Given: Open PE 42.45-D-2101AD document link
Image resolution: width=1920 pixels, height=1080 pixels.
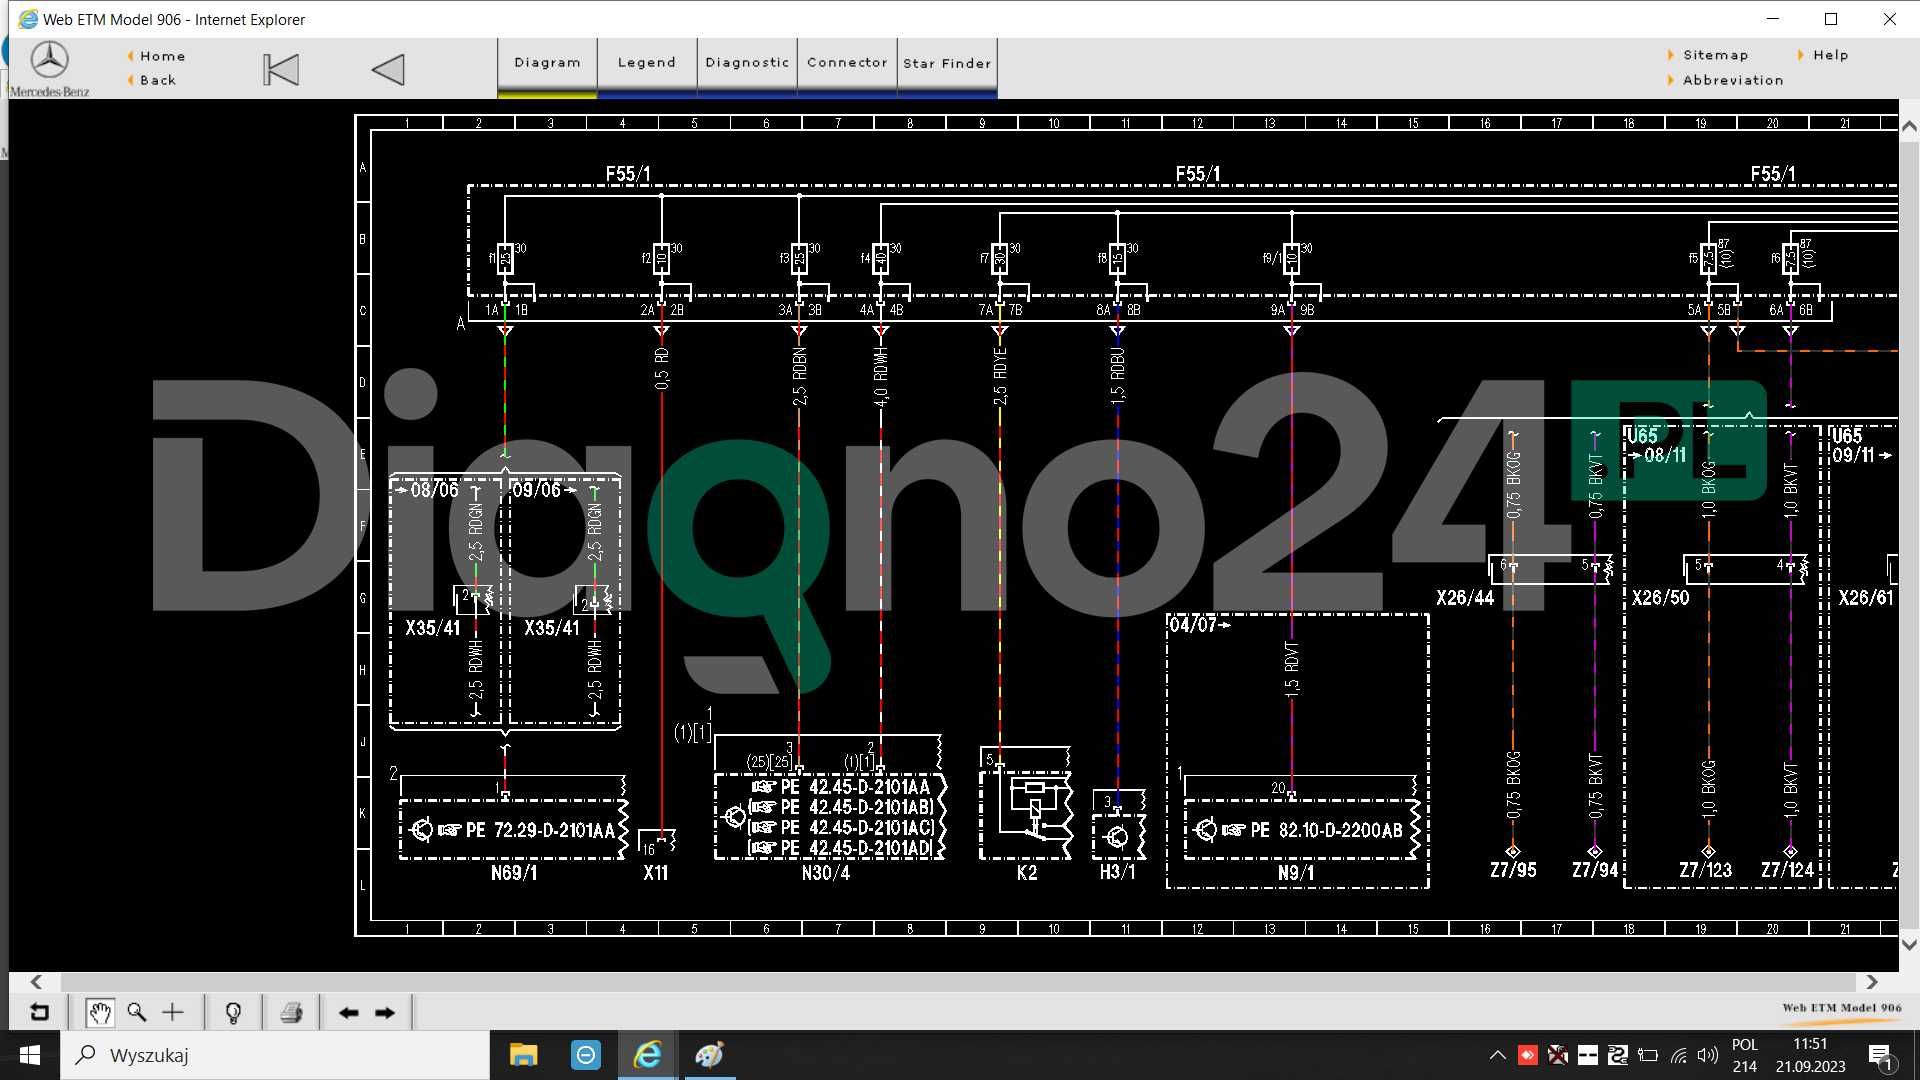Looking at the screenshot, I should click(841, 847).
